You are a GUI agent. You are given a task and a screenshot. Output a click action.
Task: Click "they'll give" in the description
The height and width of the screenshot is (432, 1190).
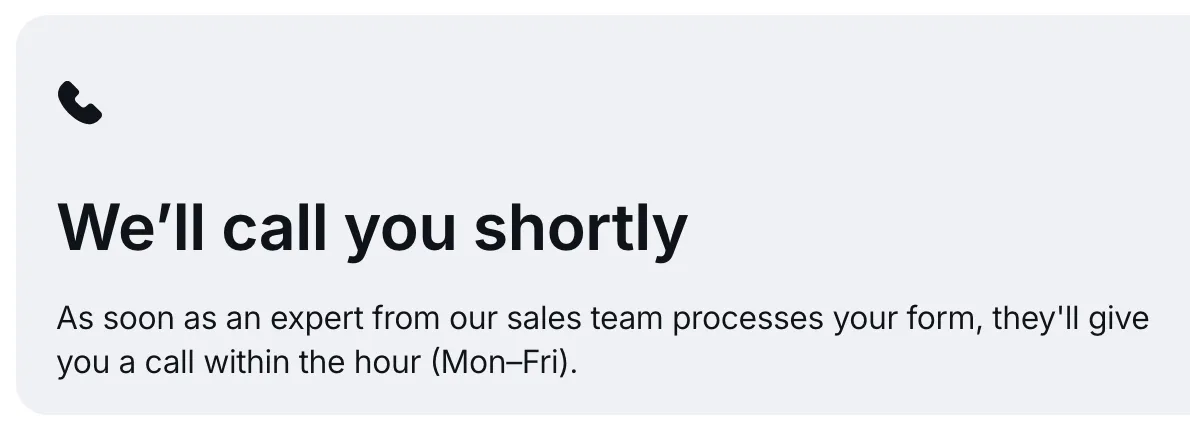point(1071,320)
